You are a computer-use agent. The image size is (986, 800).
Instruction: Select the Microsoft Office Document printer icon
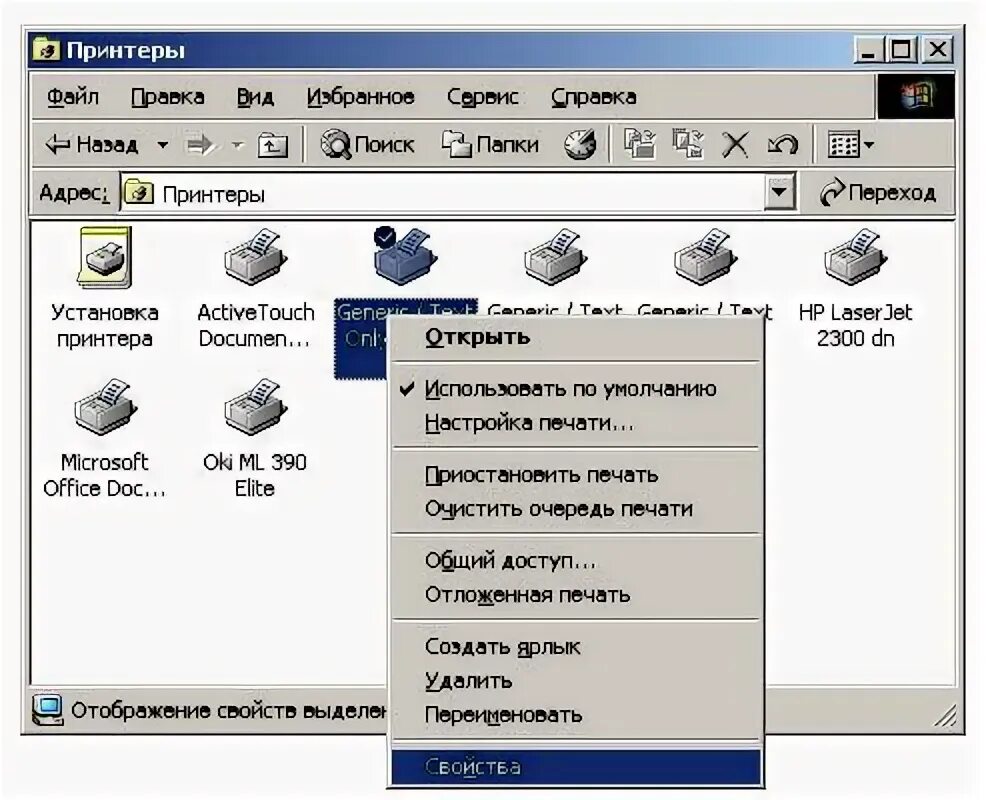pos(105,407)
